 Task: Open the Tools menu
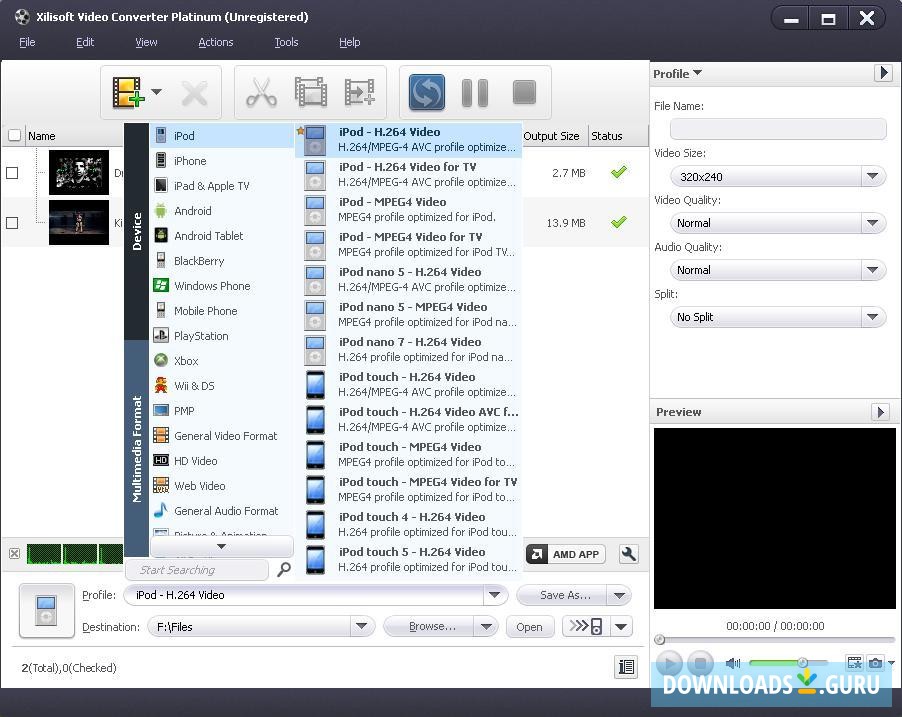[286, 42]
